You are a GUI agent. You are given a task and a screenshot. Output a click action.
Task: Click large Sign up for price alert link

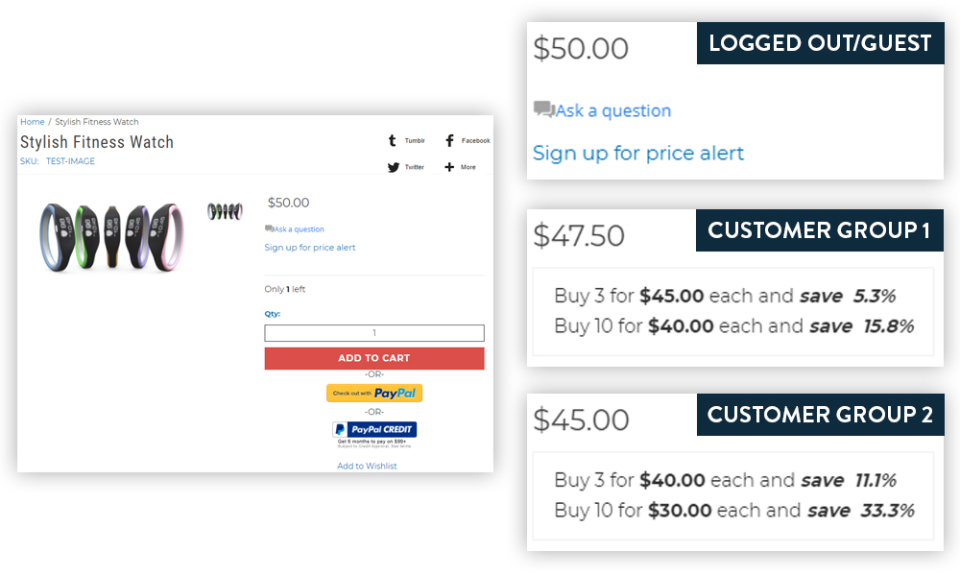(638, 153)
